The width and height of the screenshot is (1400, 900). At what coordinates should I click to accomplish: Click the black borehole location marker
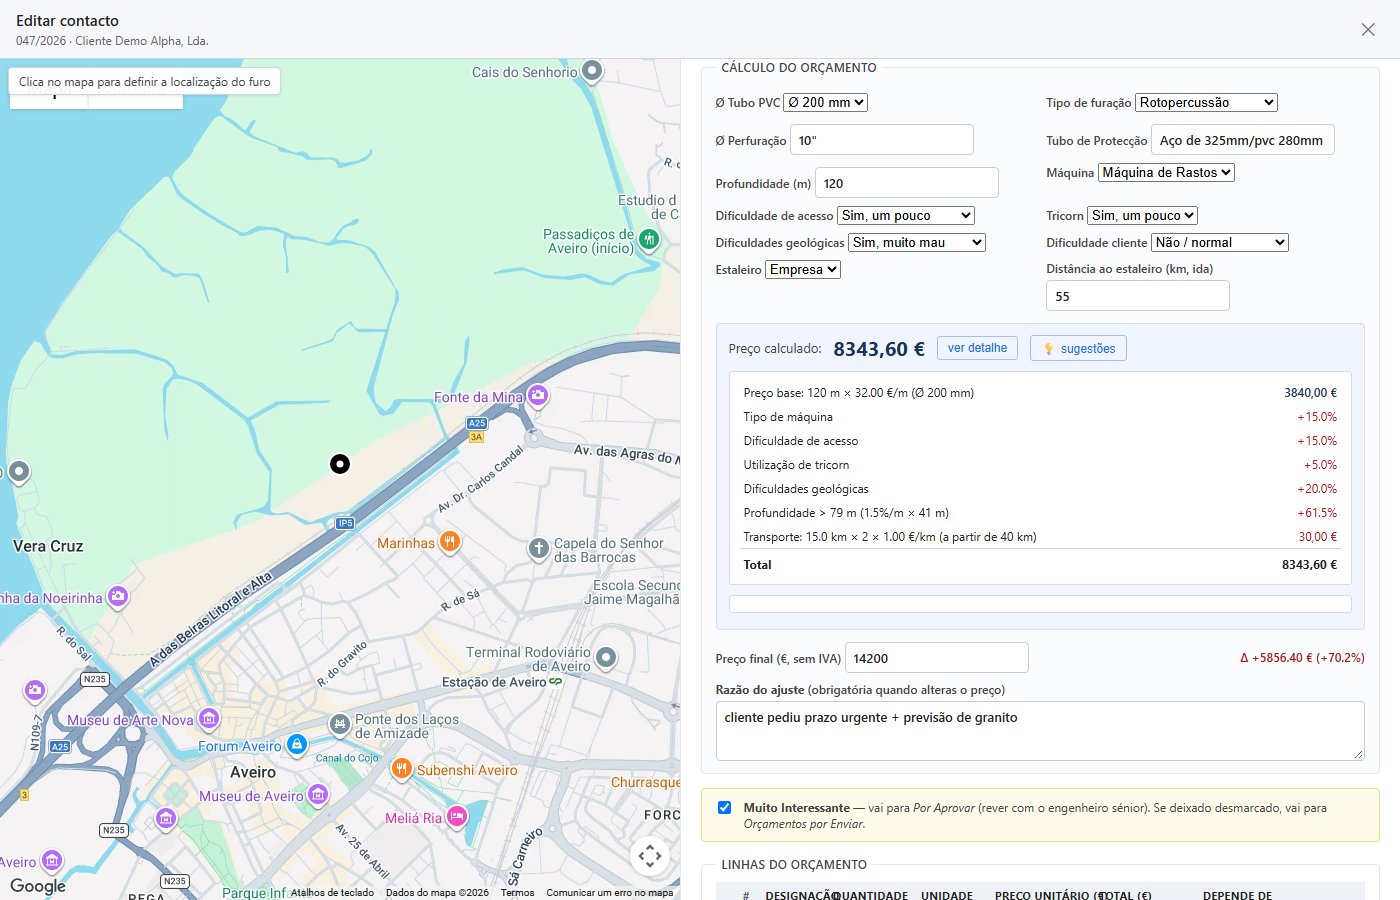[340, 463]
